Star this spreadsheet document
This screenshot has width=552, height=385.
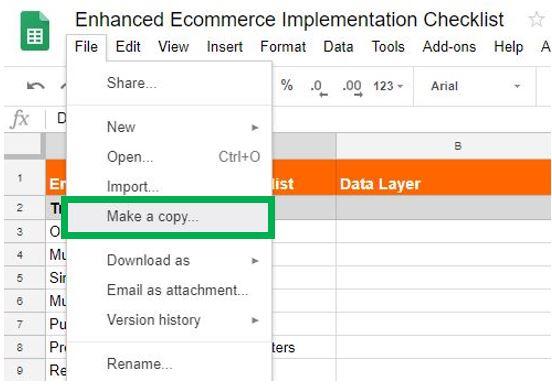click(536, 19)
